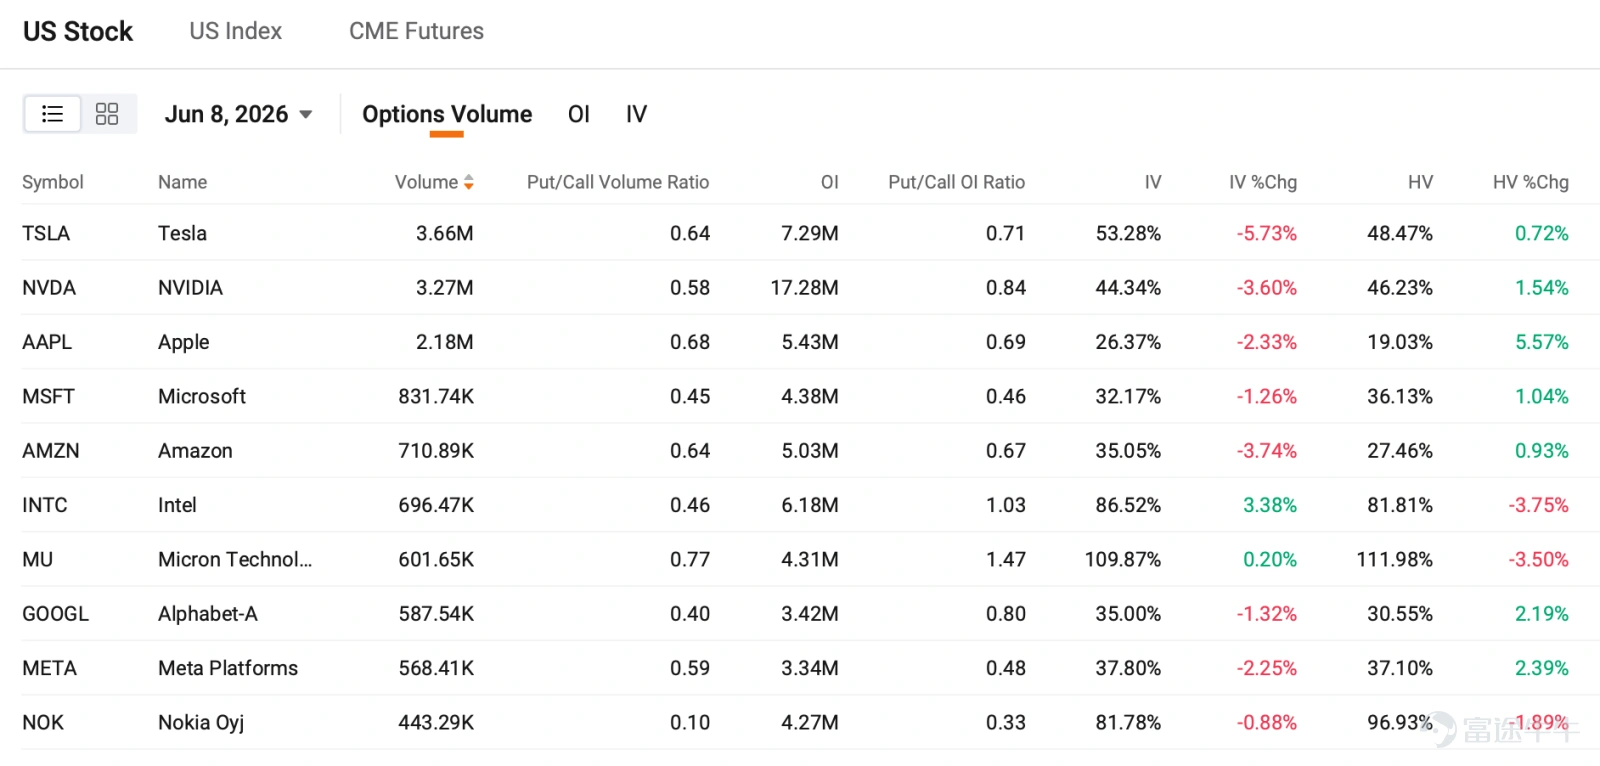
Task: Select the Options Volume tab
Action: tap(447, 114)
